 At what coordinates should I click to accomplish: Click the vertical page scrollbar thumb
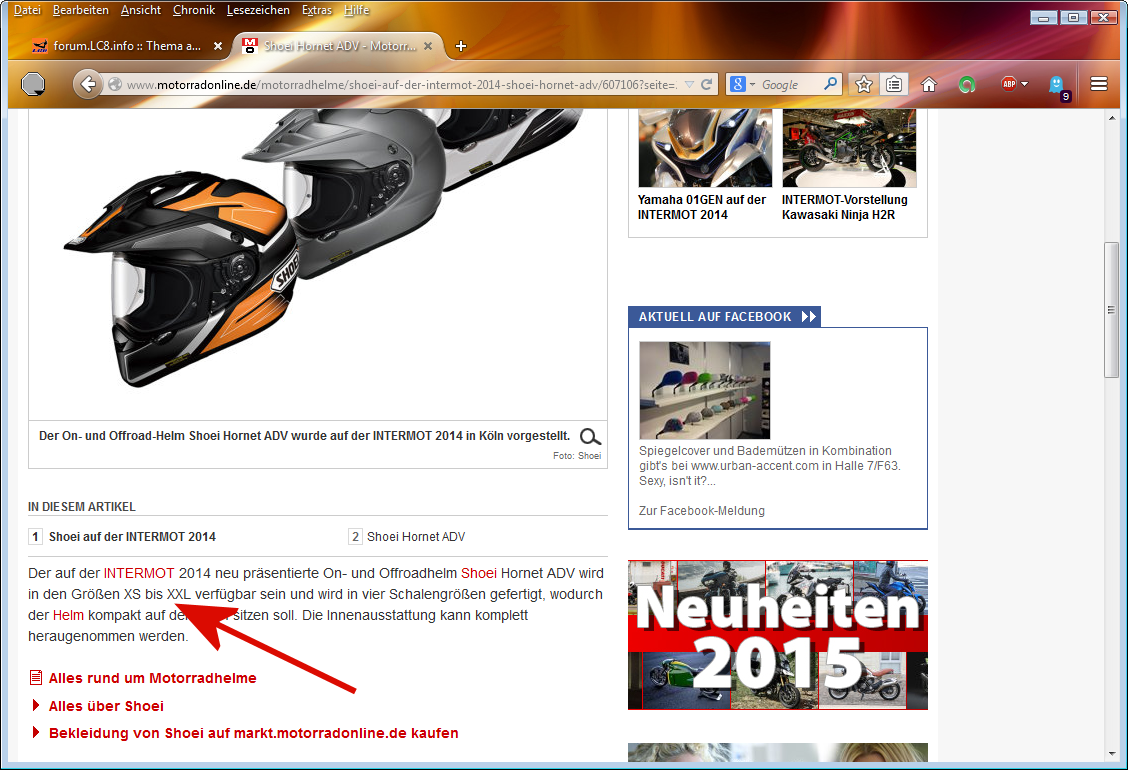[x=1111, y=310]
